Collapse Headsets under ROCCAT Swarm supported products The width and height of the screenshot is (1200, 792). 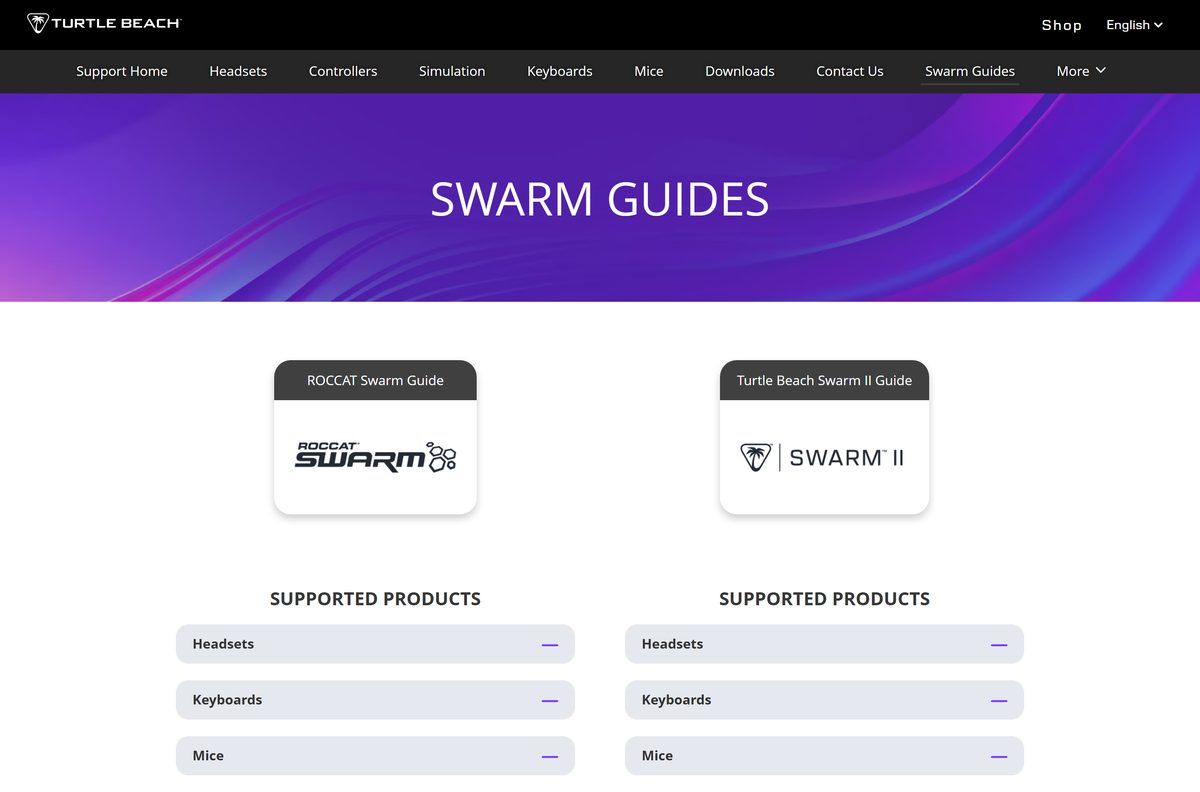pyautogui.click(x=375, y=644)
